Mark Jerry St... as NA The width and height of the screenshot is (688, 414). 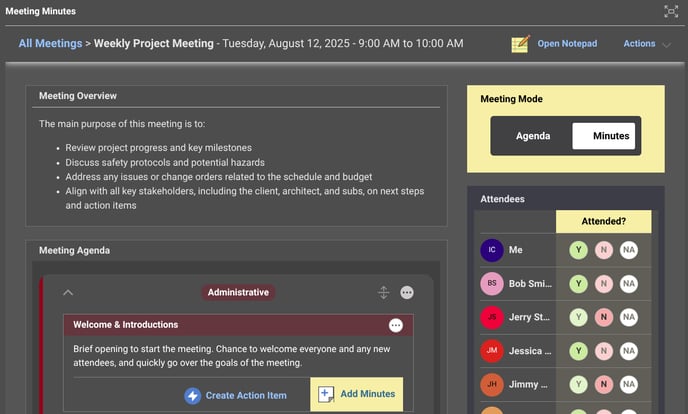click(x=629, y=317)
